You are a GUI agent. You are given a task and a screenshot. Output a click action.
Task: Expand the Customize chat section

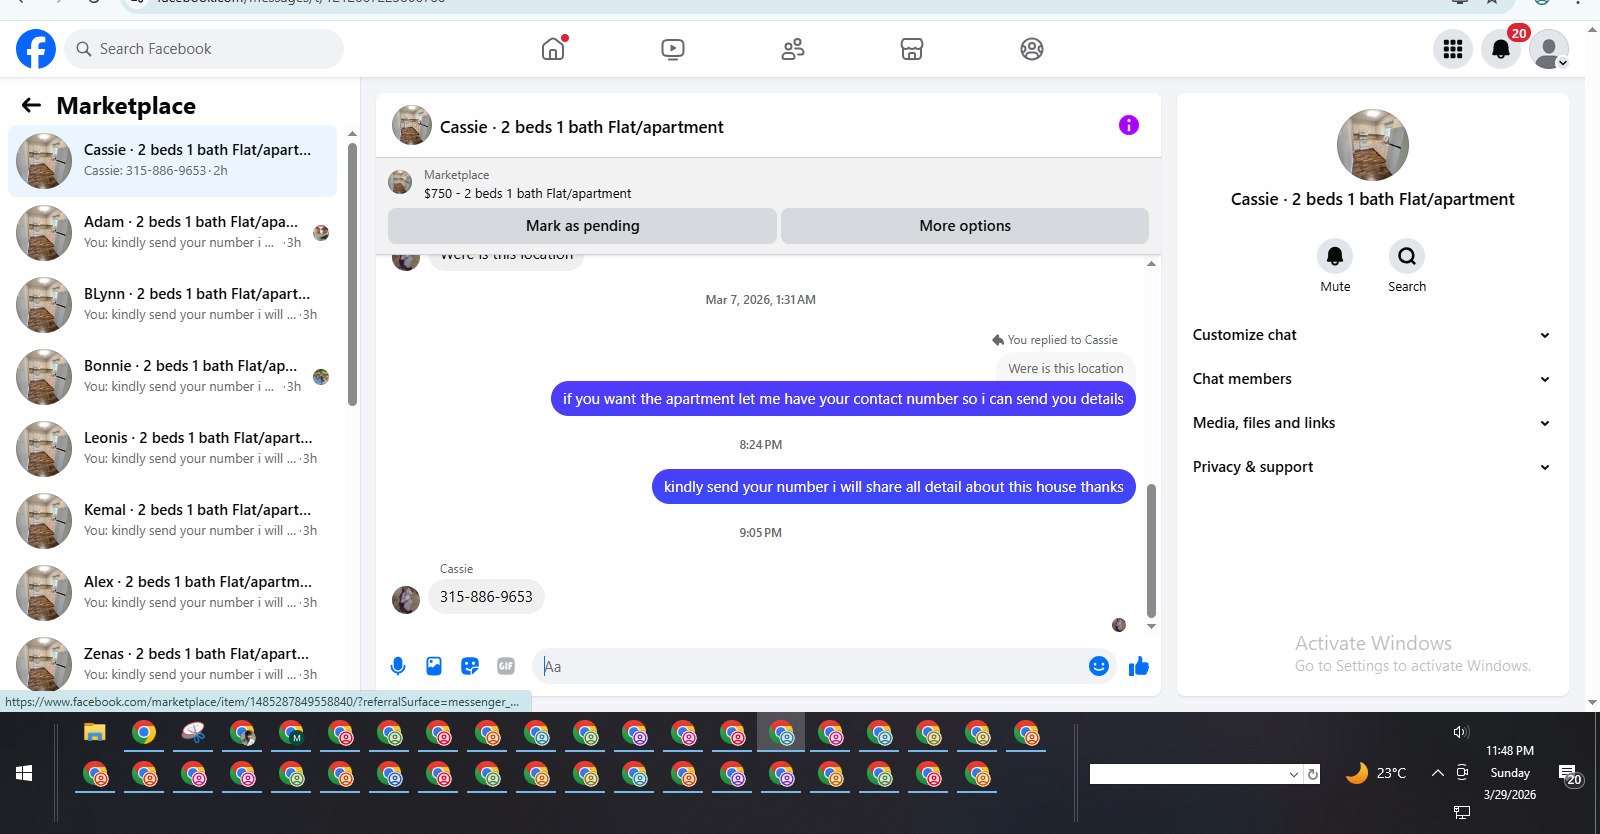1372,335
